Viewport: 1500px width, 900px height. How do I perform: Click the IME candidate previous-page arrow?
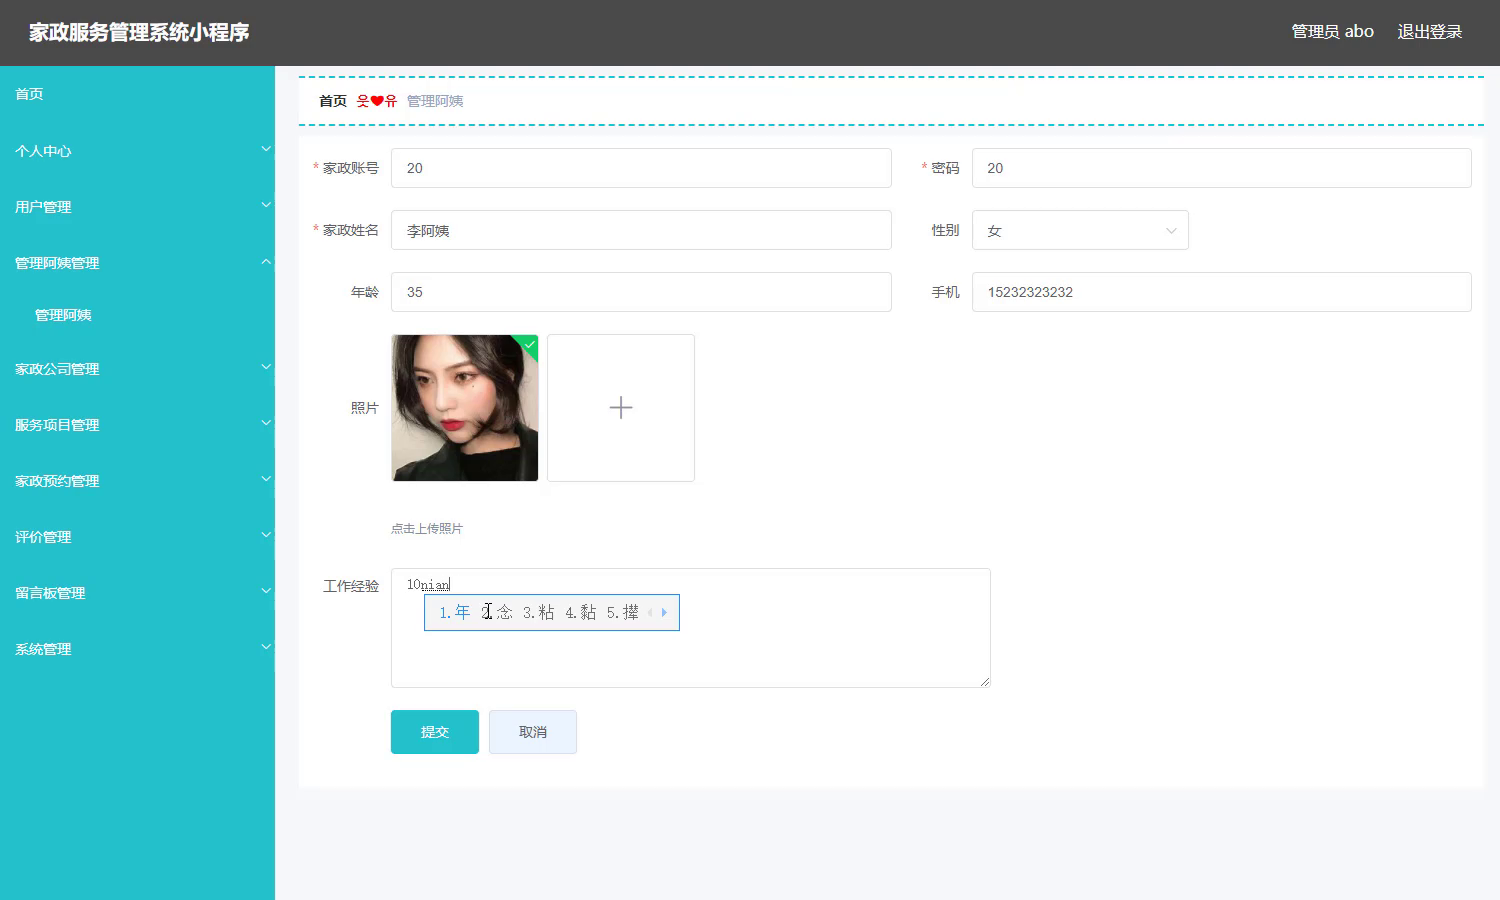pos(650,612)
